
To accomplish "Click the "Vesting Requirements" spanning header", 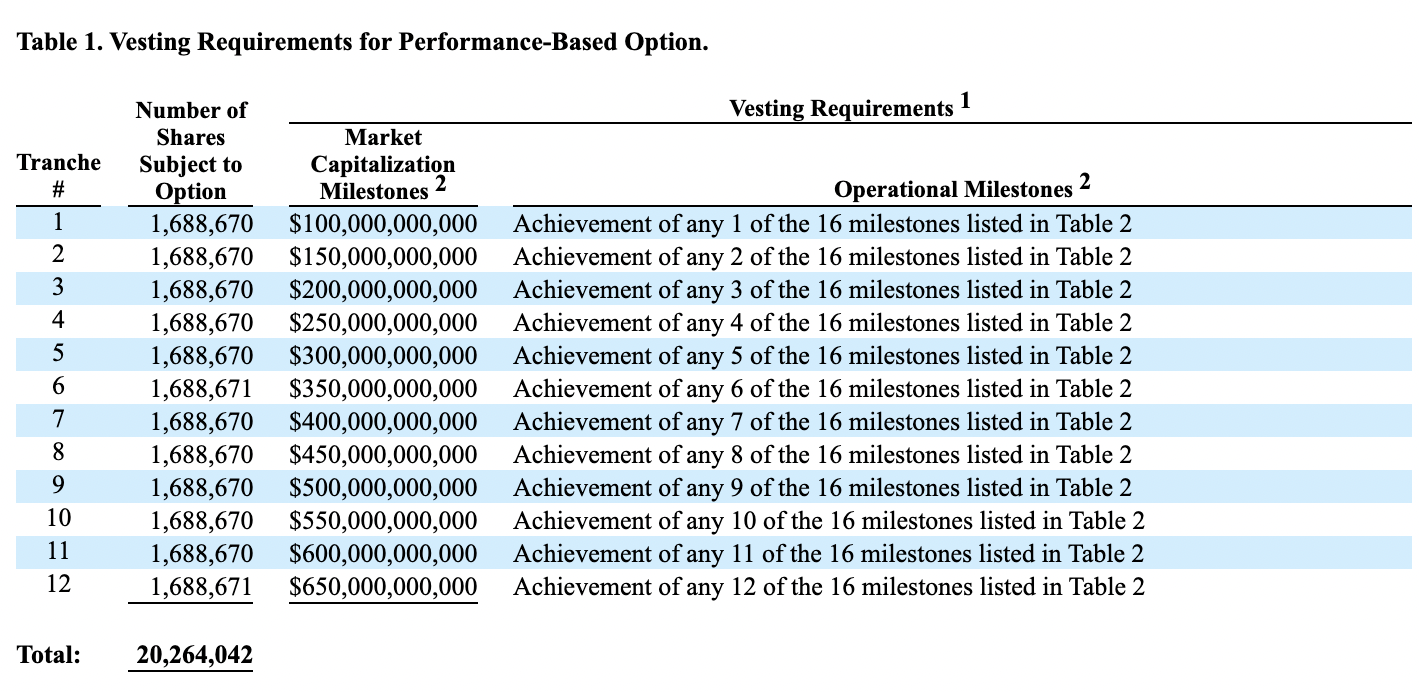I will [x=841, y=108].
